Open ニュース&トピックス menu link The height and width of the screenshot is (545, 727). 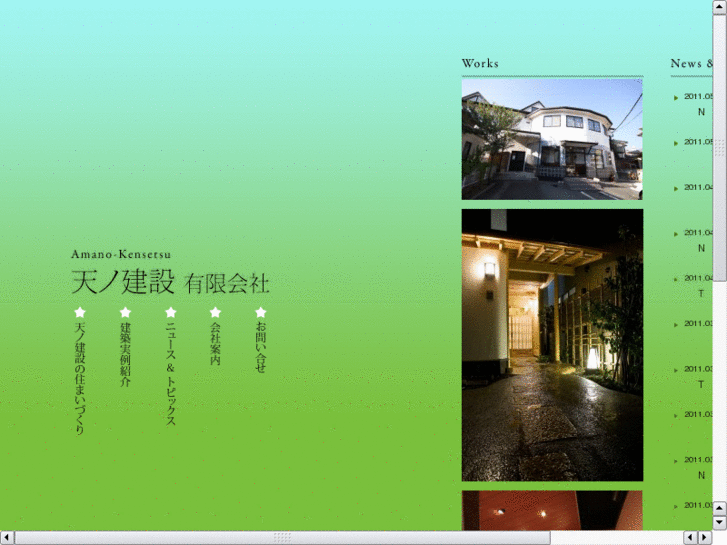[x=171, y=373]
